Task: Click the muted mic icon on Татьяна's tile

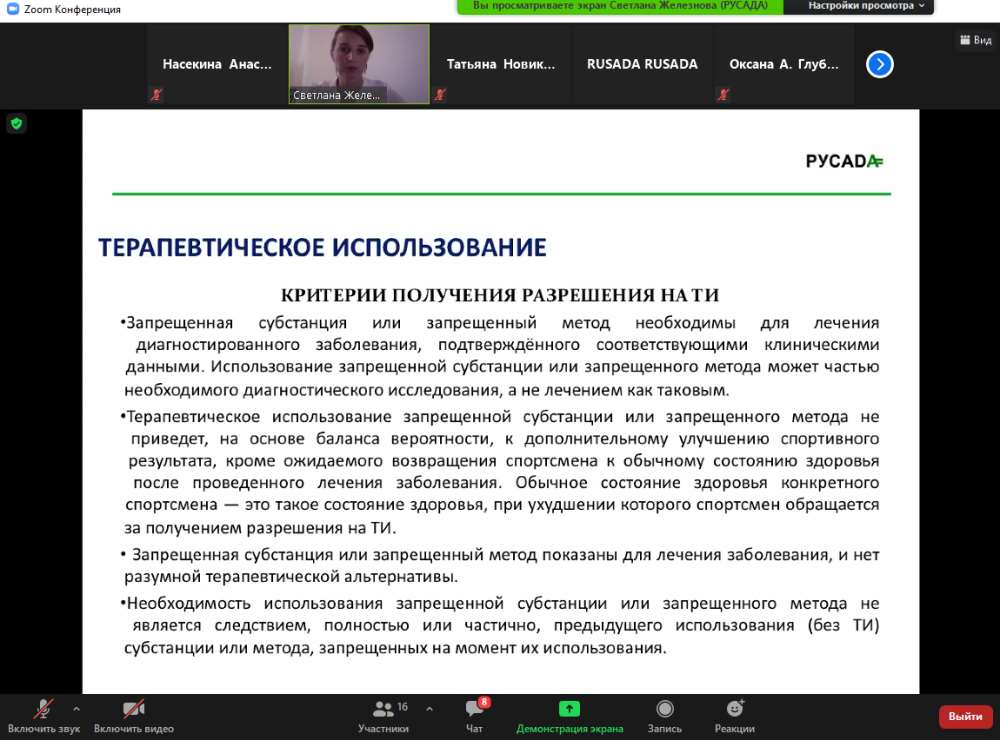Action: [440, 95]
